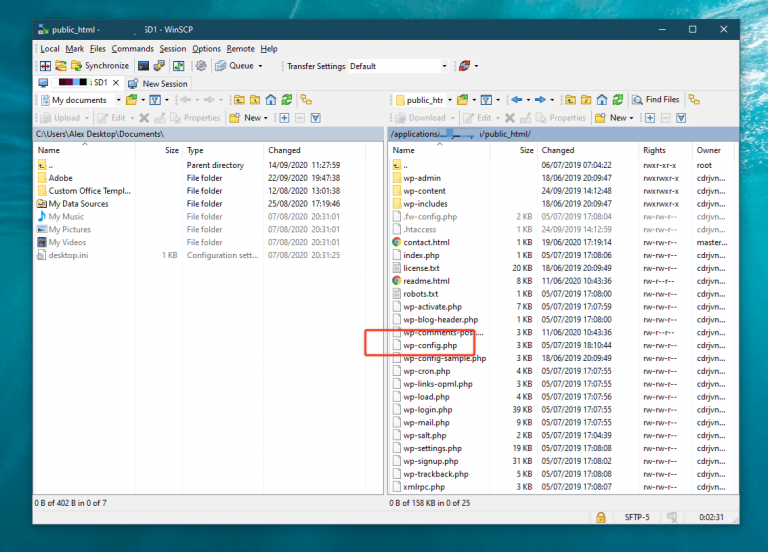Open Preferences gear icon in toolbar
Screen dimensions: 768x552
201,66
